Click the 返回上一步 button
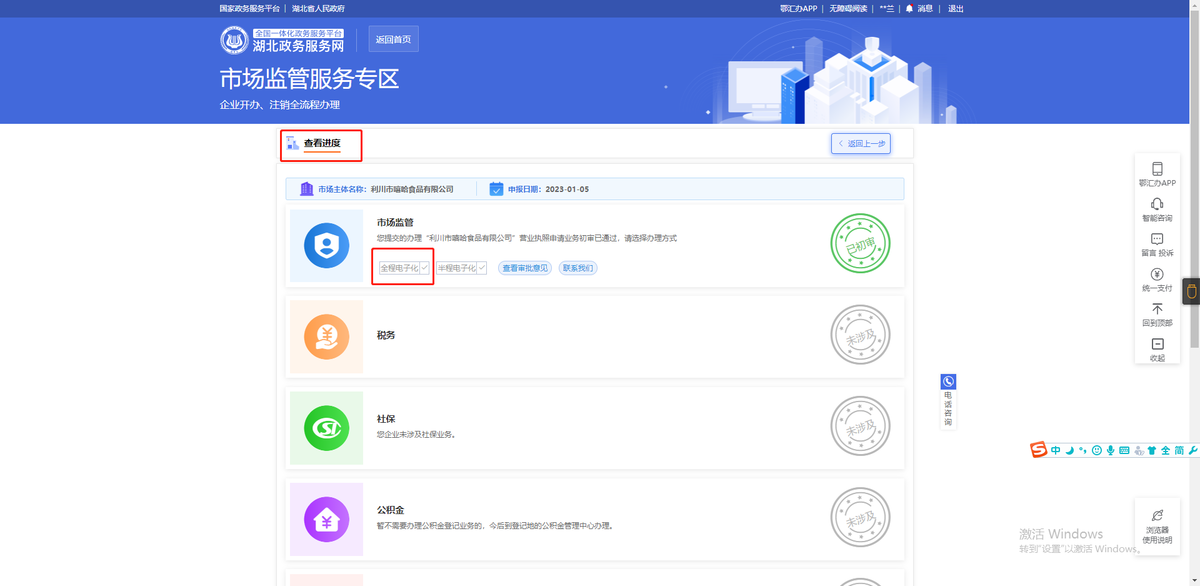The height and width of the screenshot is (586, 1200). pos(860,144)
